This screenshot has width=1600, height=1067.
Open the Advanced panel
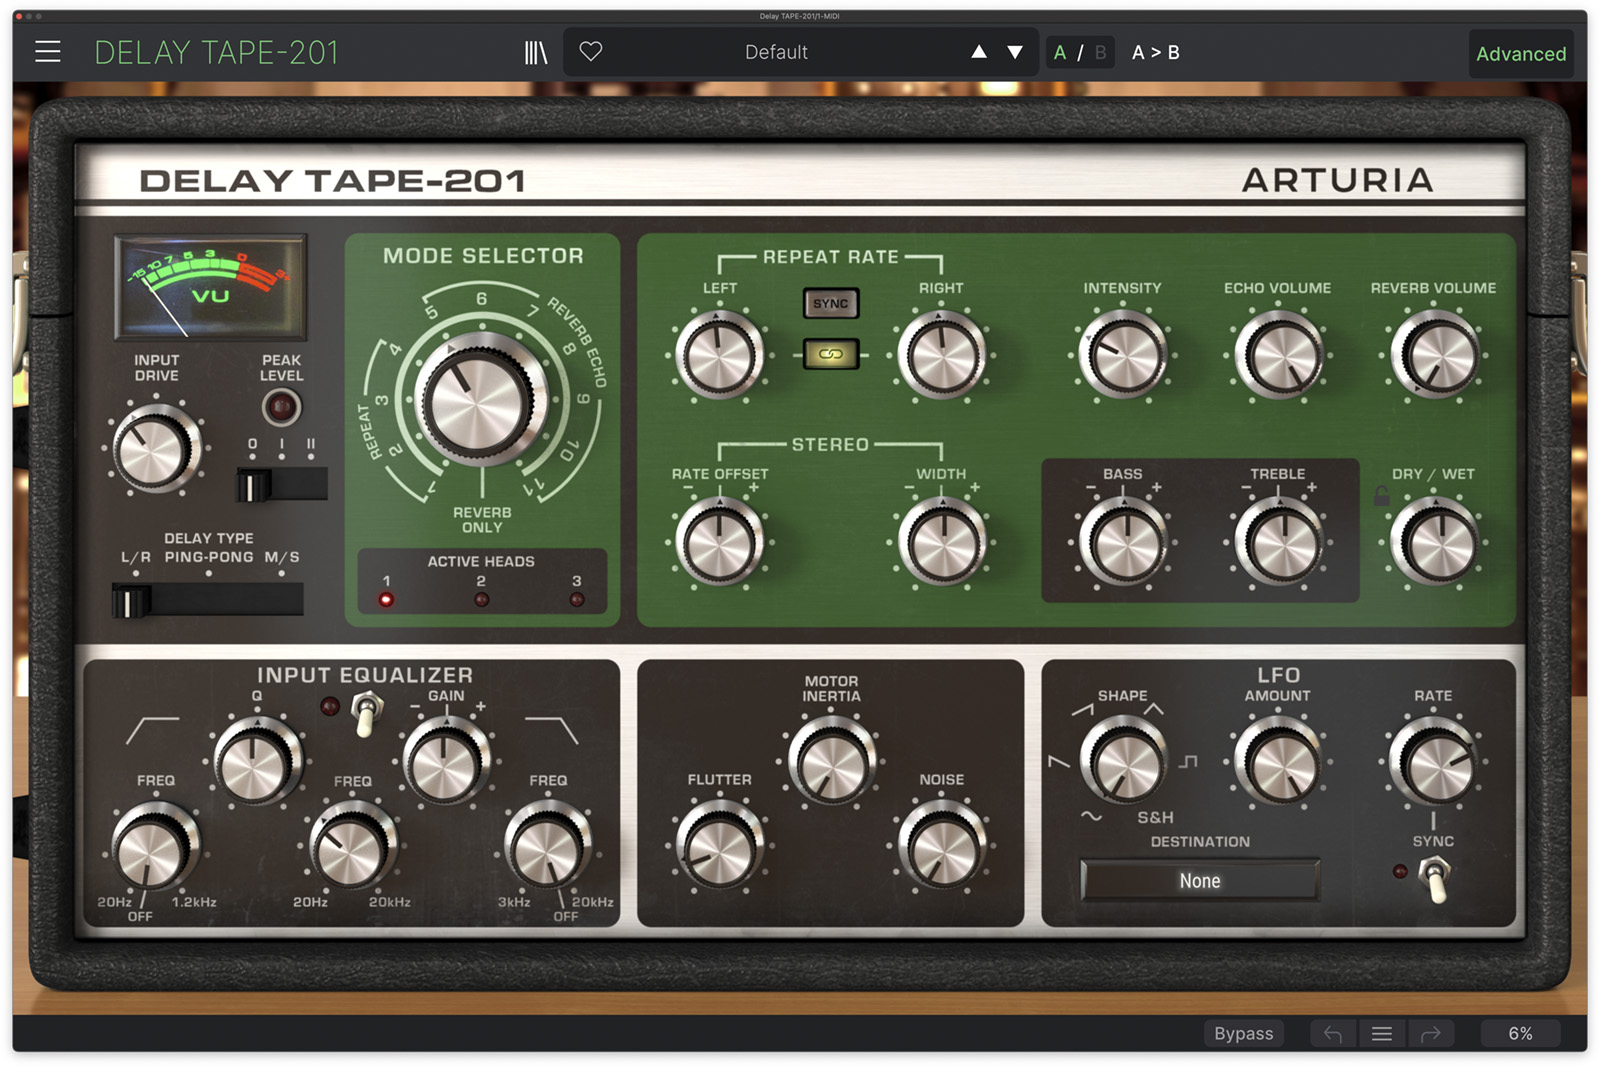(1520, 54)
